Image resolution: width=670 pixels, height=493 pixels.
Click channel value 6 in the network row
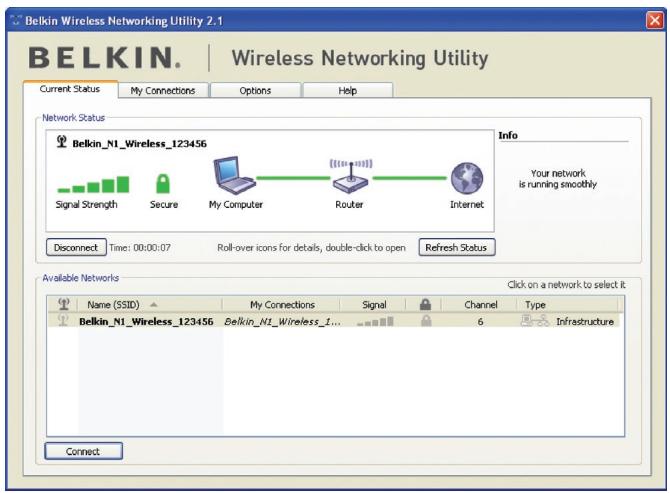click(480, 321)
